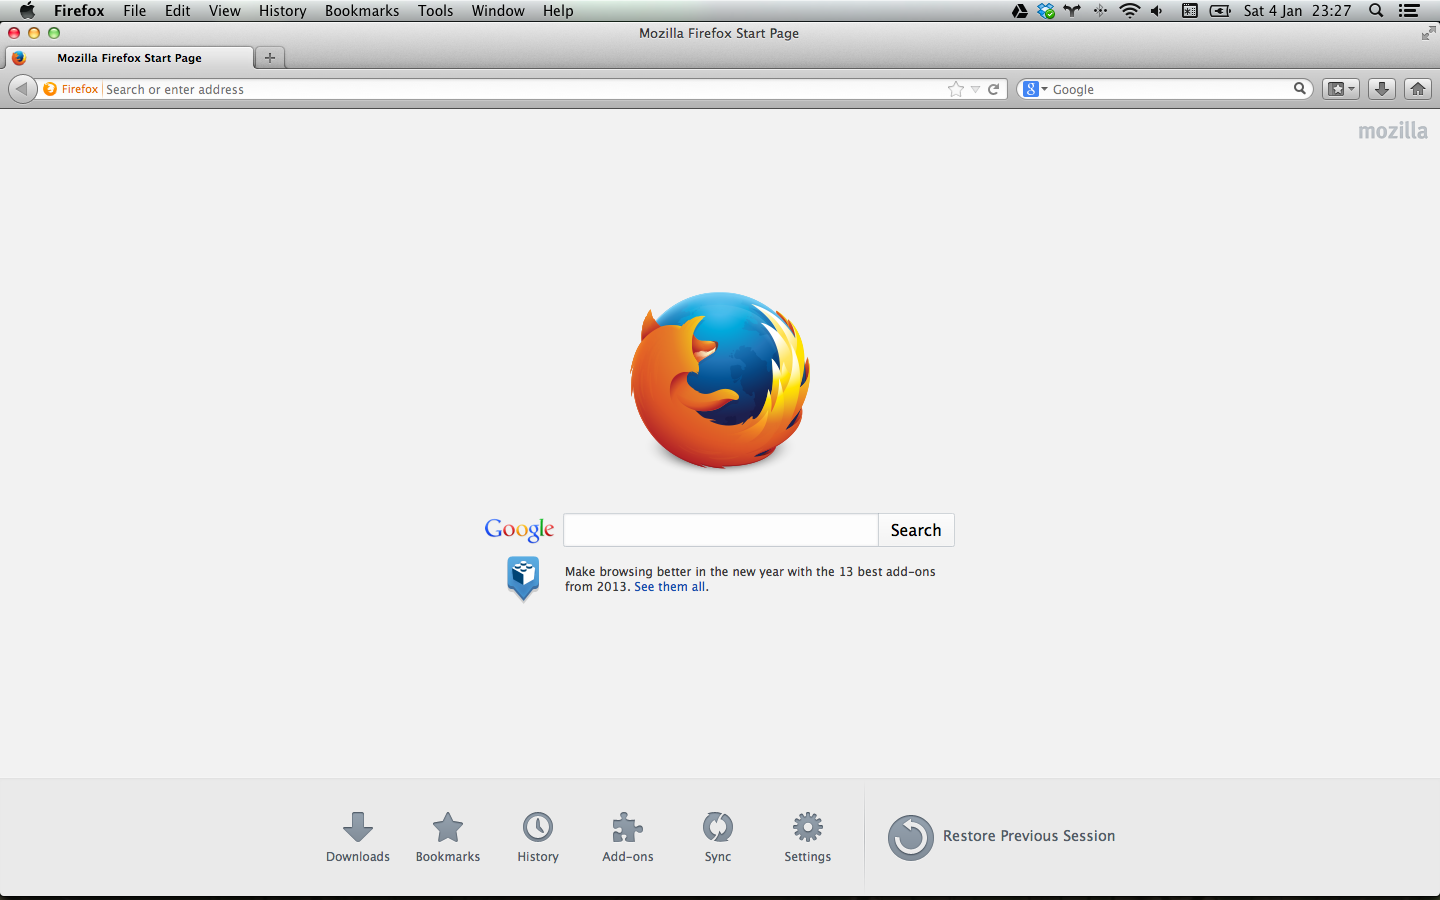Click the Search button on start page
1440x900 pixels.
(x=916, y=530)
